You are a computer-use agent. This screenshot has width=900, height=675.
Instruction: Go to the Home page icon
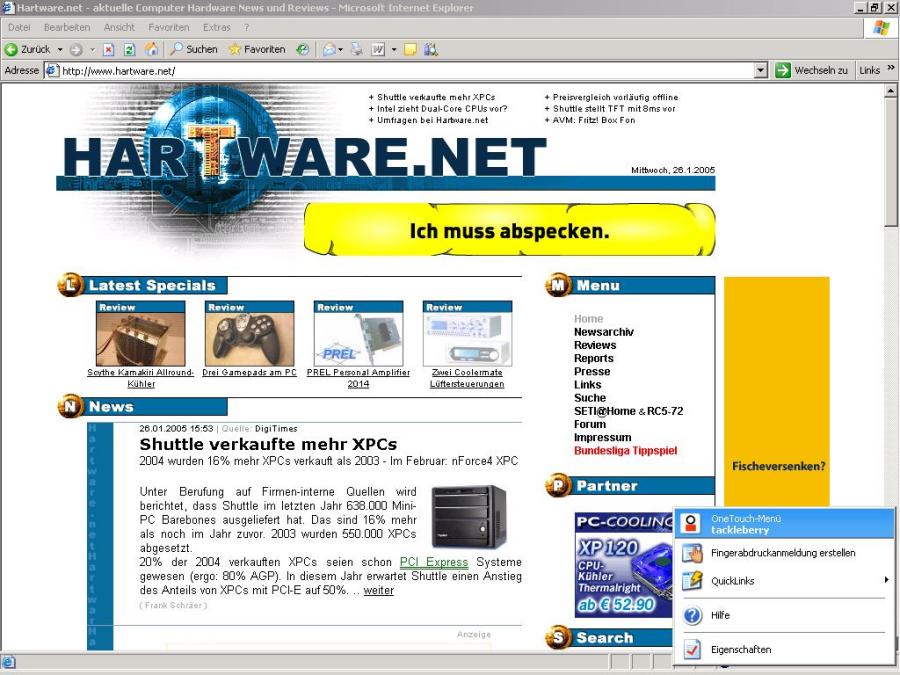click(x=151, y=49)
